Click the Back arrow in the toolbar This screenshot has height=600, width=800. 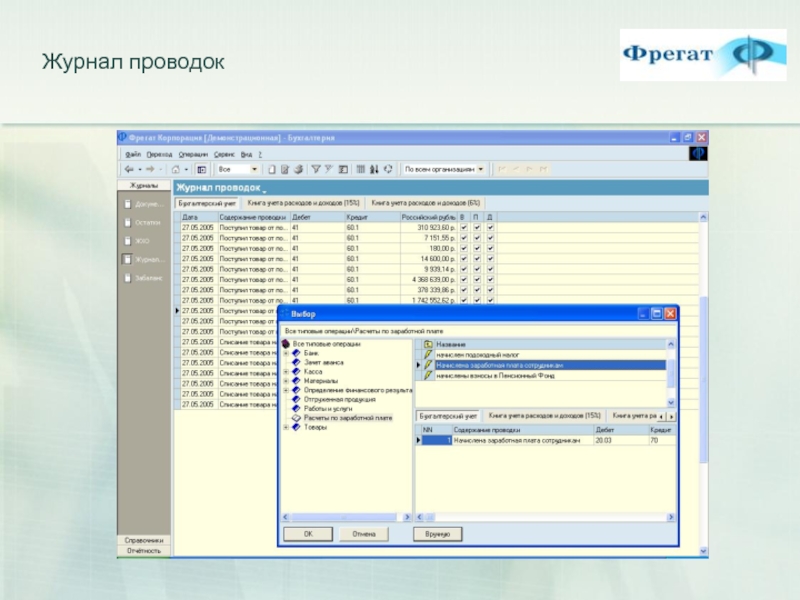pos(129,169)
